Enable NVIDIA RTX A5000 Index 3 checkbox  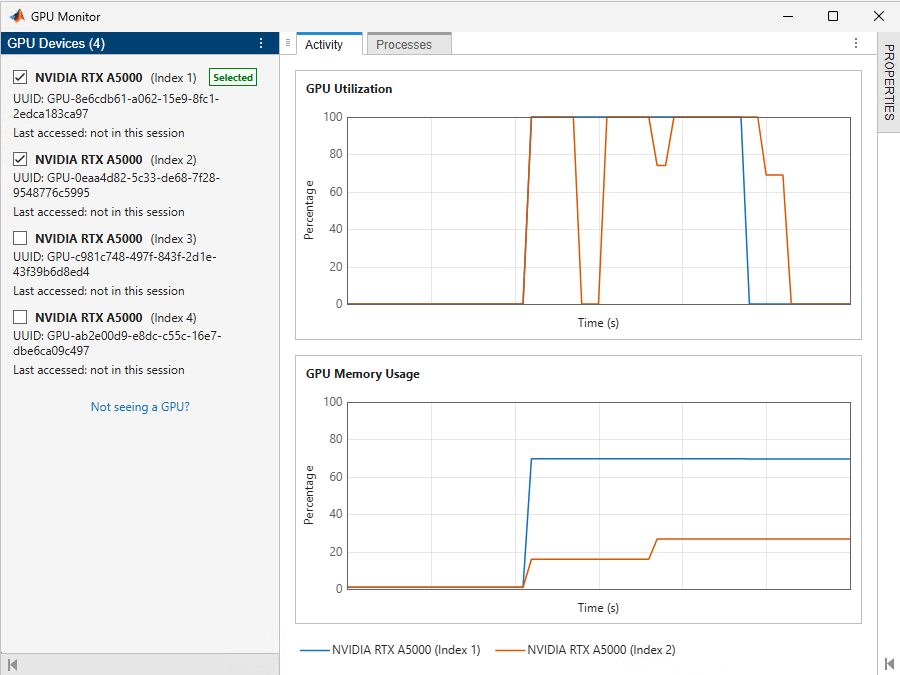click(x=20, y=238)
